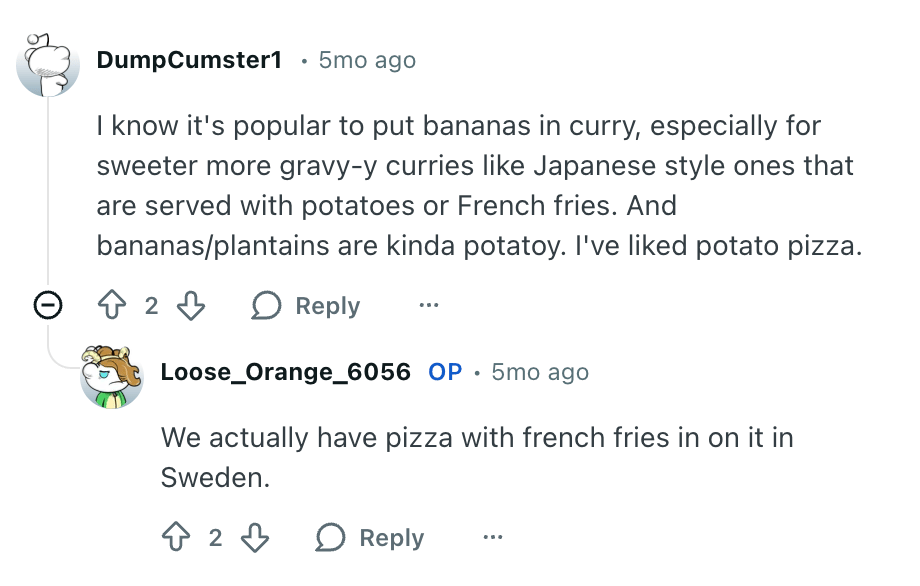Open more options on Loose_Orange_6056's reply
The width and height of the screenshot is (920, 586).
(493, 537)
